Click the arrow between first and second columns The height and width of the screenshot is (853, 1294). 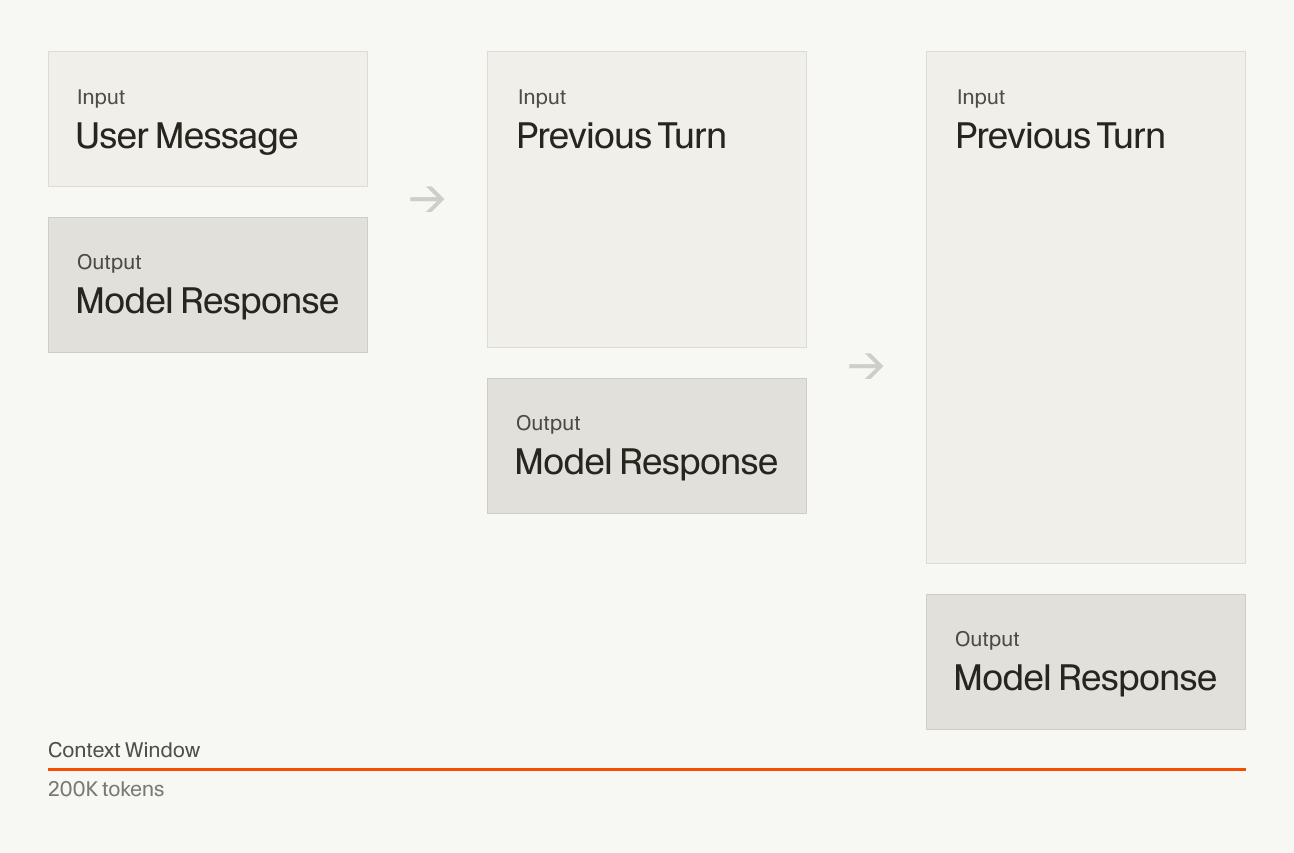(x=427, y=200)
